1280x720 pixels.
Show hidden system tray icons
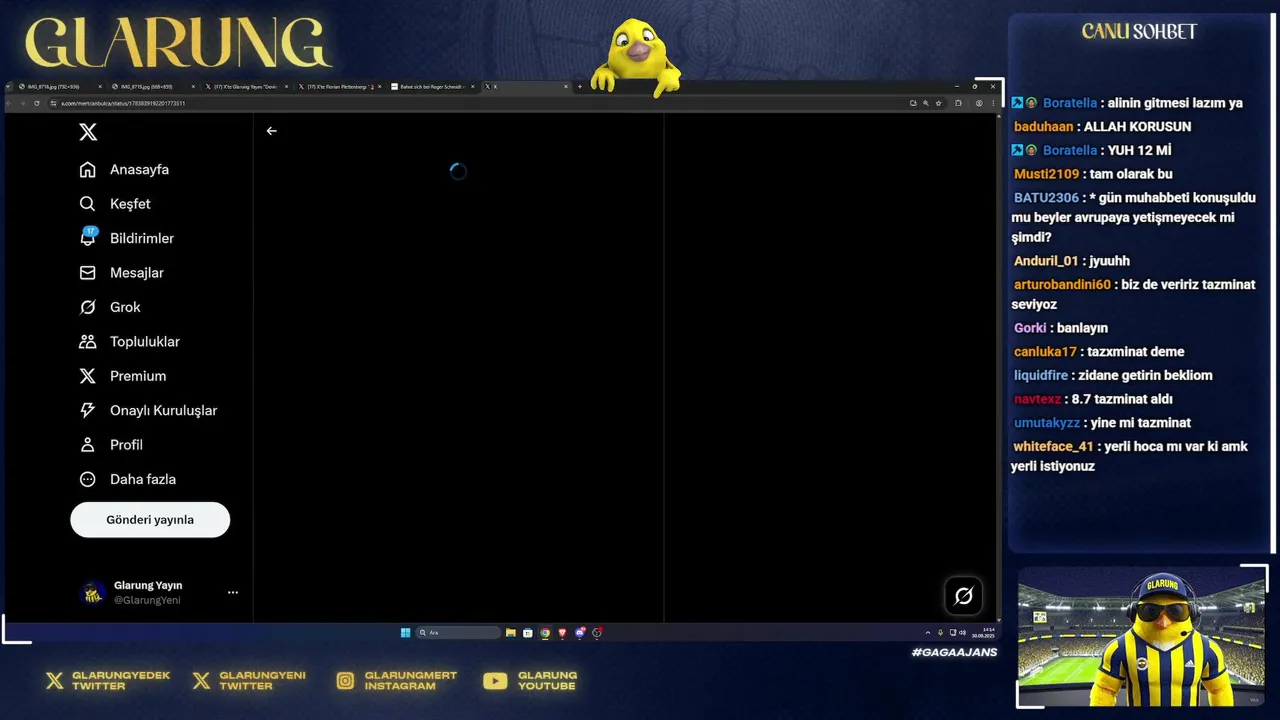tap(928, 632)
